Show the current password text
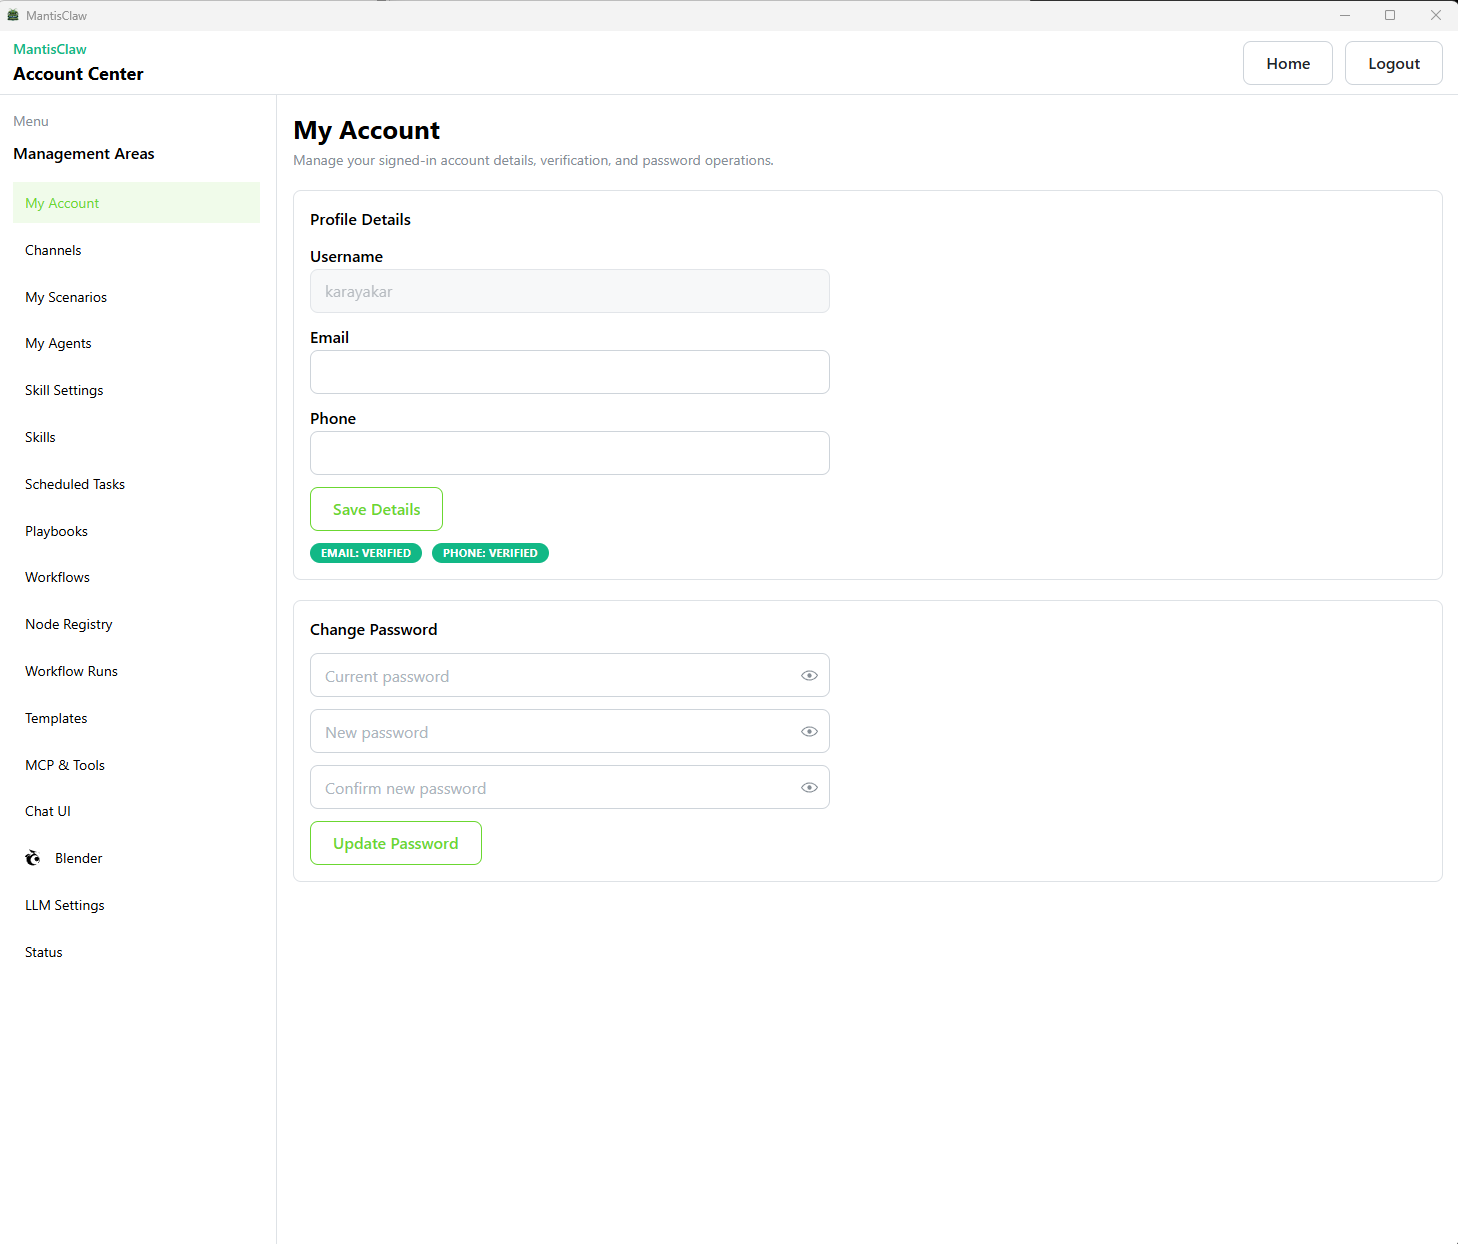The width and height of the screenshot is (1458, 1244). tap(809, 676)
